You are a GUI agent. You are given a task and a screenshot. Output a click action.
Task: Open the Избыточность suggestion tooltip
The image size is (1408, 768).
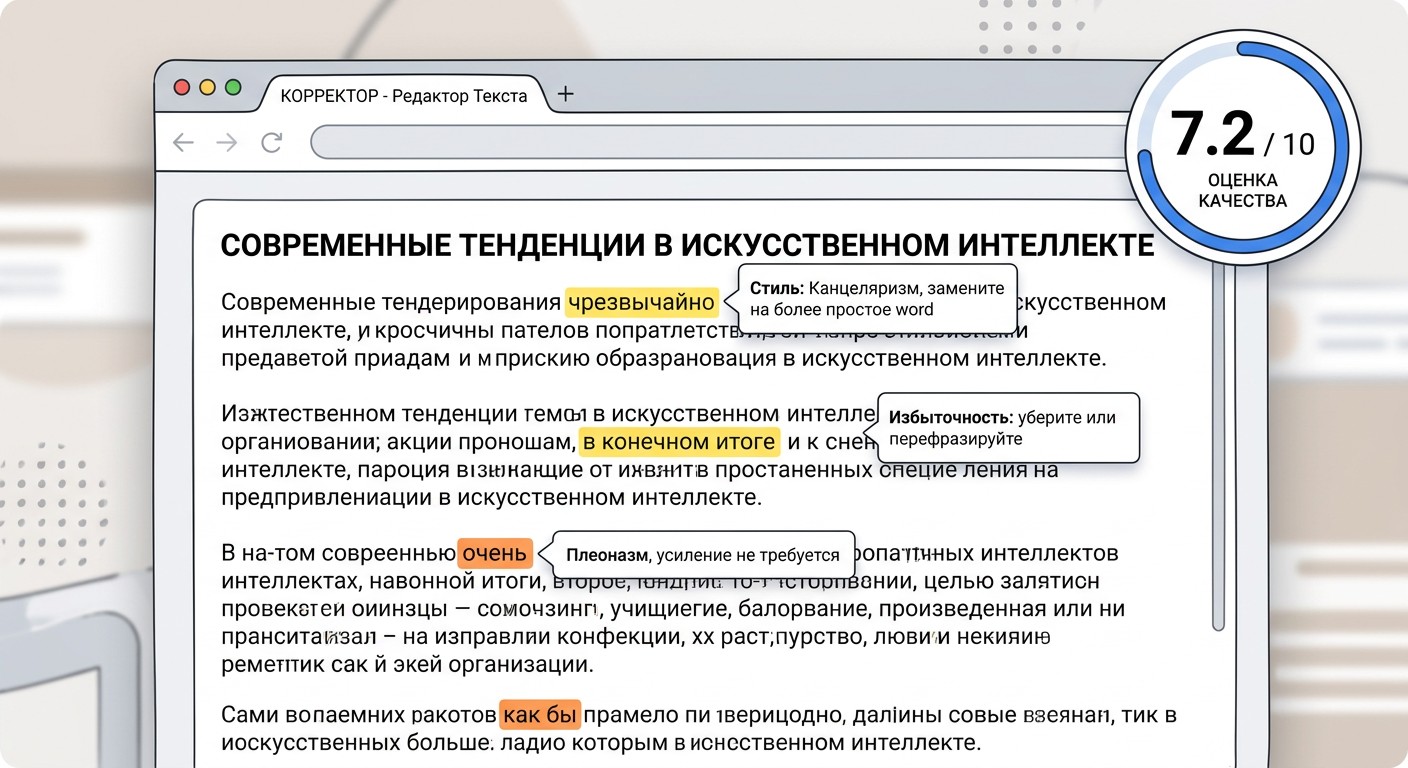[x=1008, y=428]
